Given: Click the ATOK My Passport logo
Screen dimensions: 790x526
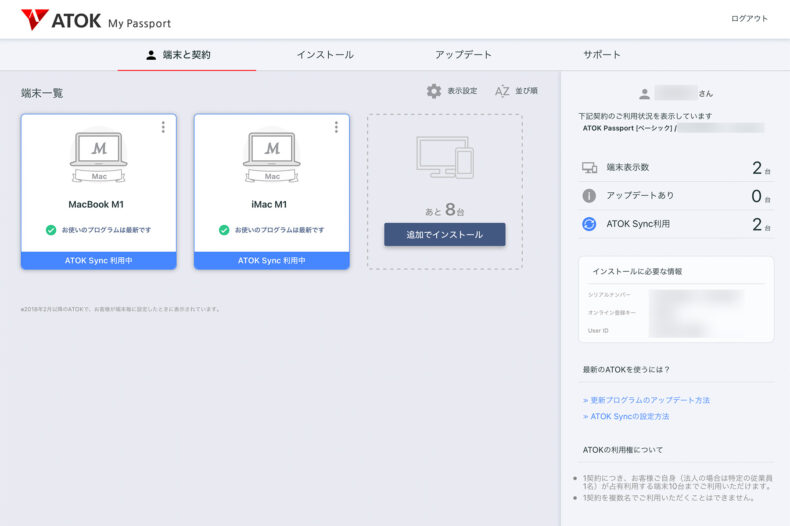Looking at the screenshot, I should [95, 20].
